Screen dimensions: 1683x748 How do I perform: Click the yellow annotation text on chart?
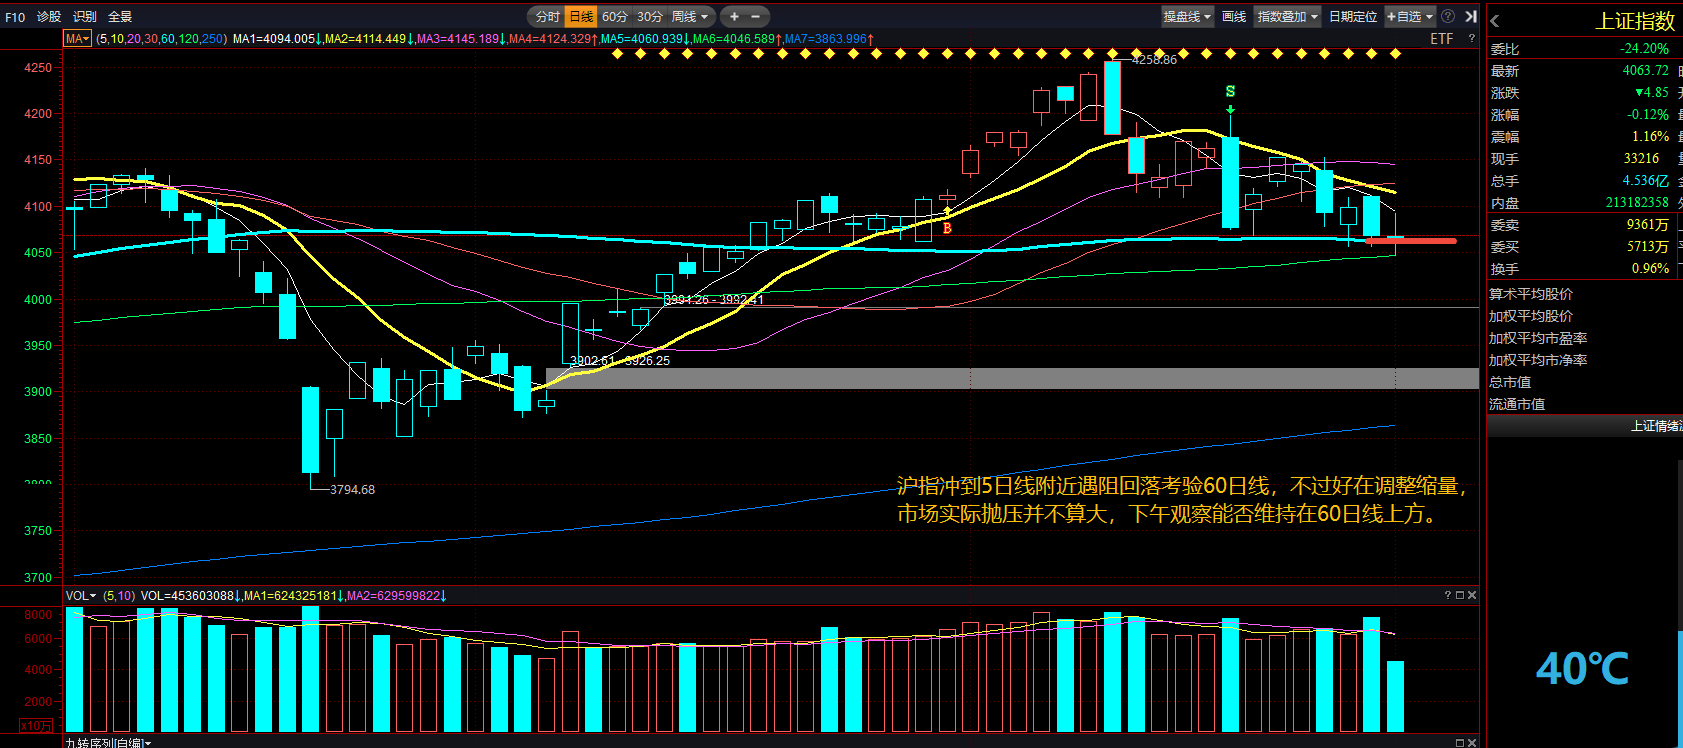pyautogui.click(x=1182, y=500)
